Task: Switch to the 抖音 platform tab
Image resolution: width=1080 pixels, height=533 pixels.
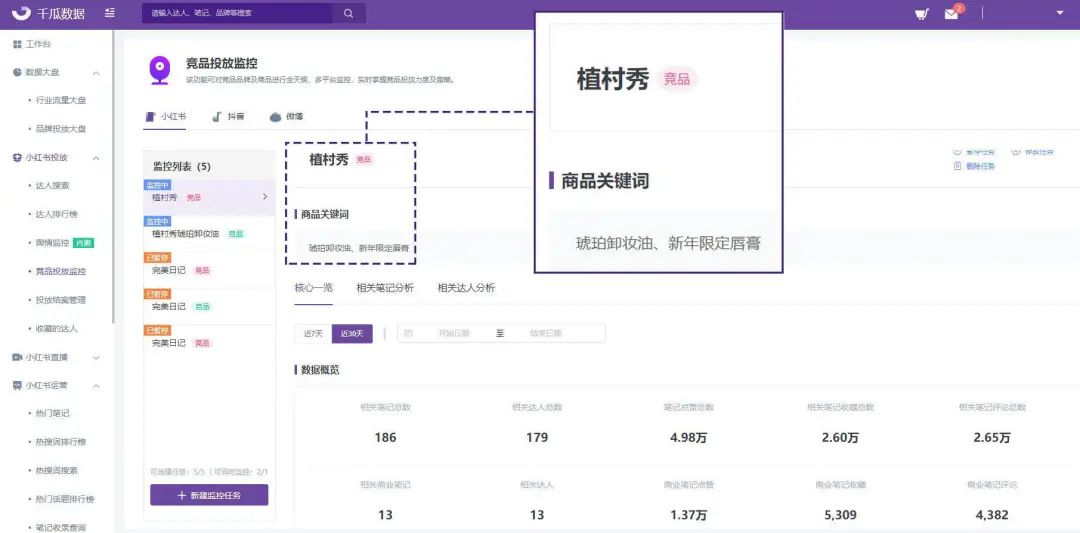Action: pos(228,116)
